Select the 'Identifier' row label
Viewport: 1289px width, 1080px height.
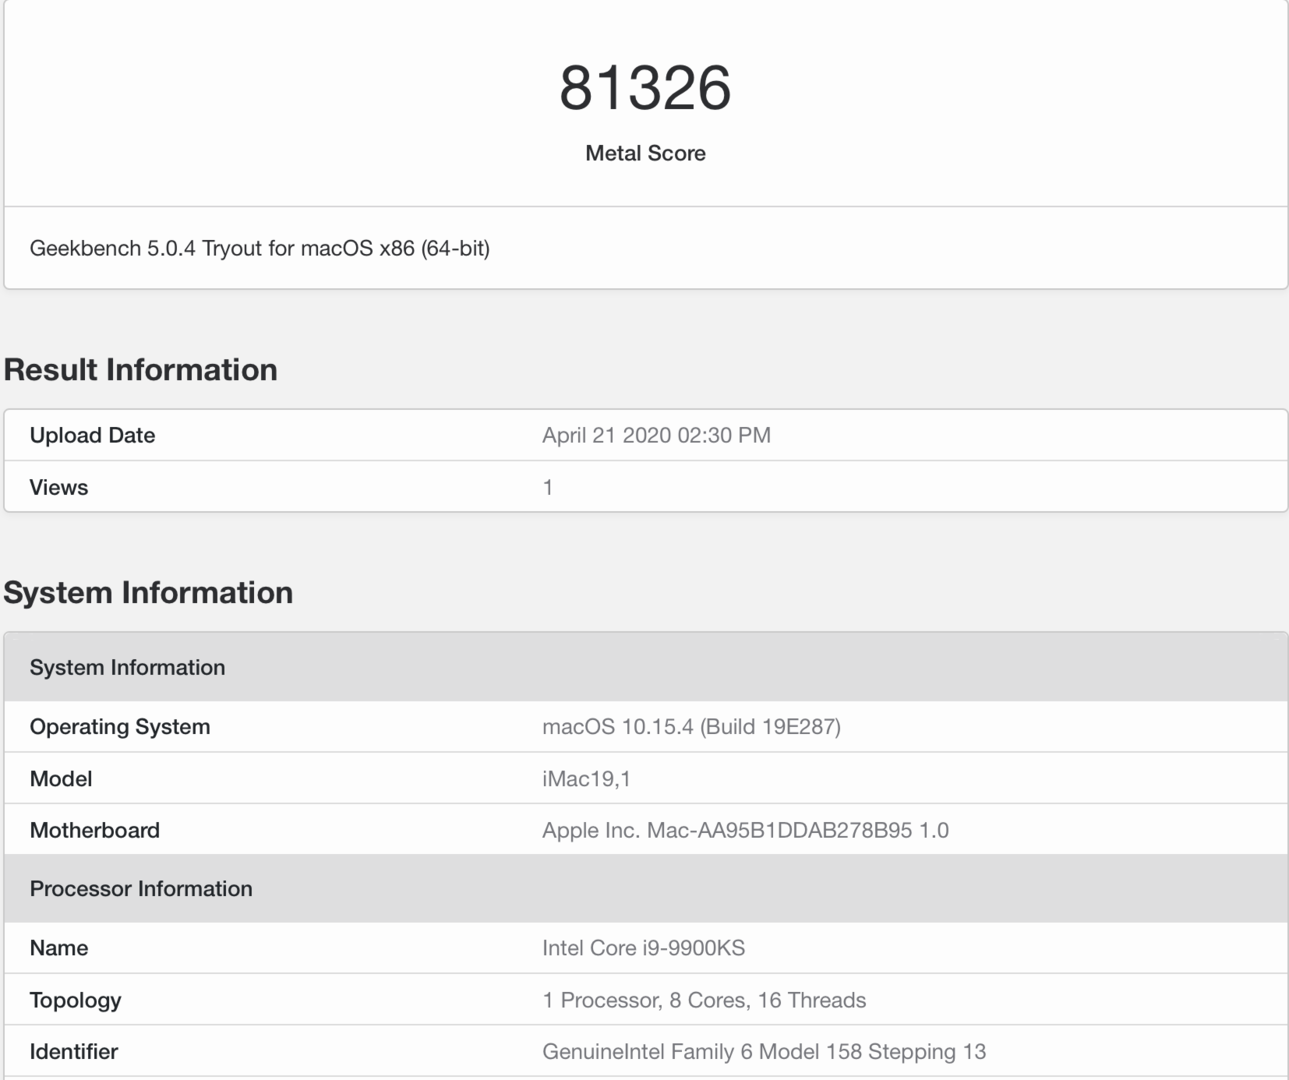(74, 1052)
